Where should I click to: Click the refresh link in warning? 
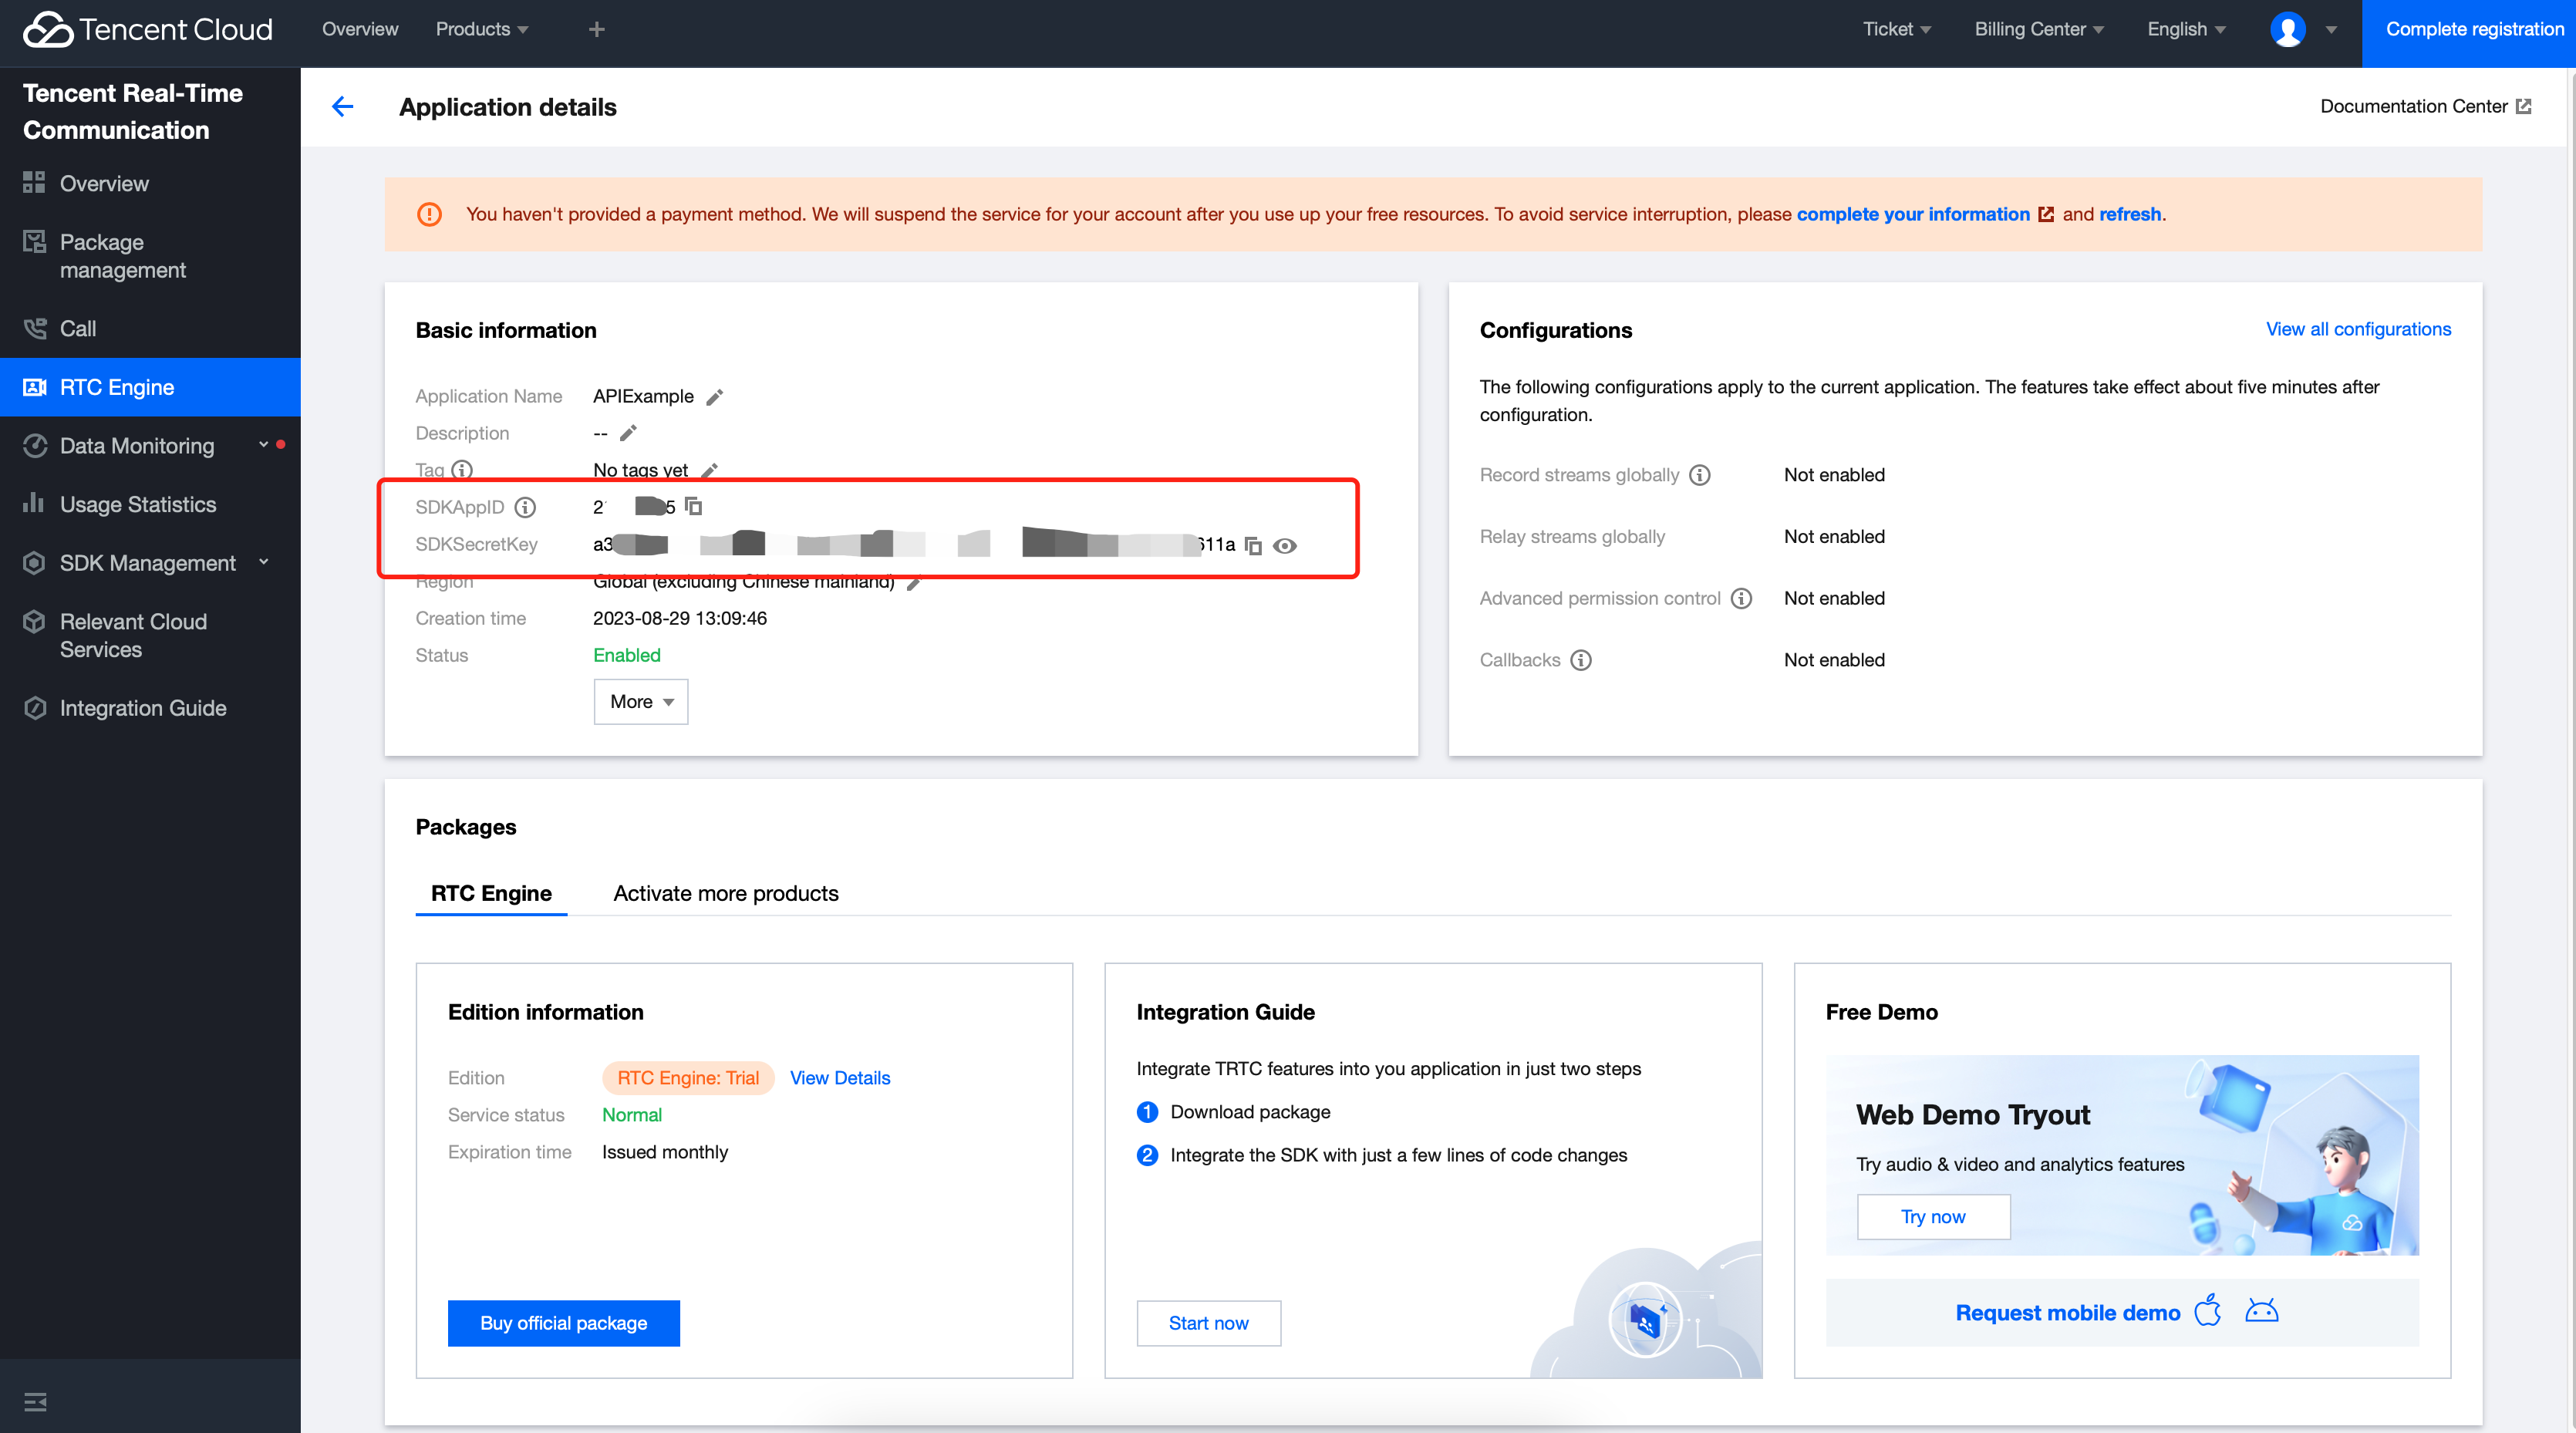(x=2130, y=214)
